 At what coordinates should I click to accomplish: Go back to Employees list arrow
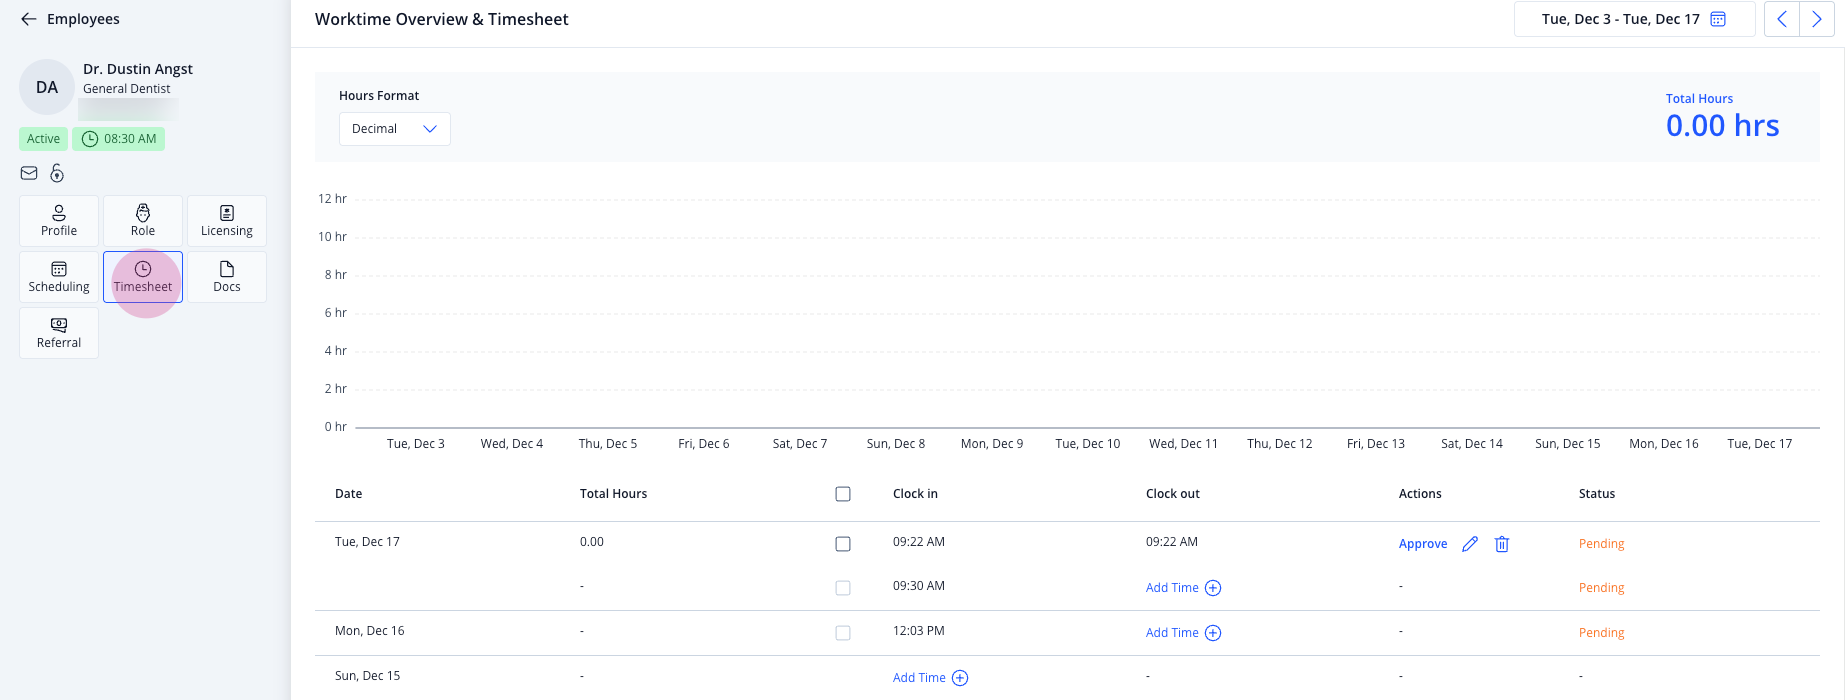coord(29,19)
